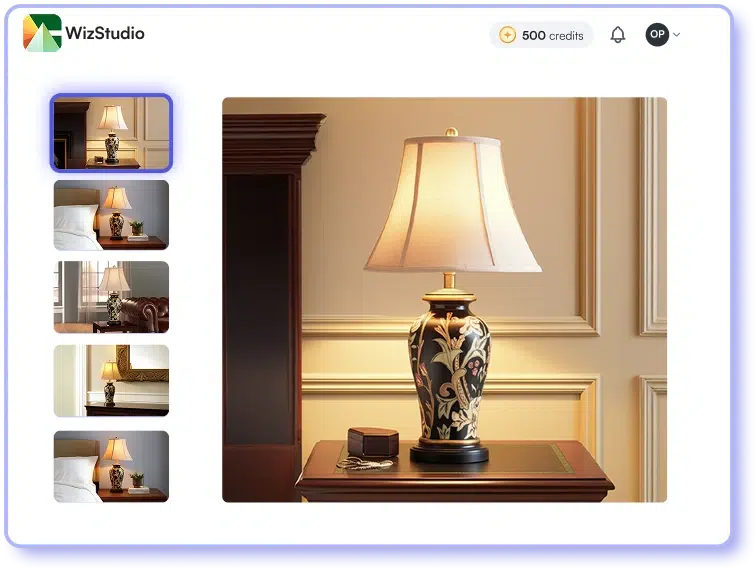Select the highlighted first lamp thumbnail
The height and width of the screenshot is (571, 756).
111,133
